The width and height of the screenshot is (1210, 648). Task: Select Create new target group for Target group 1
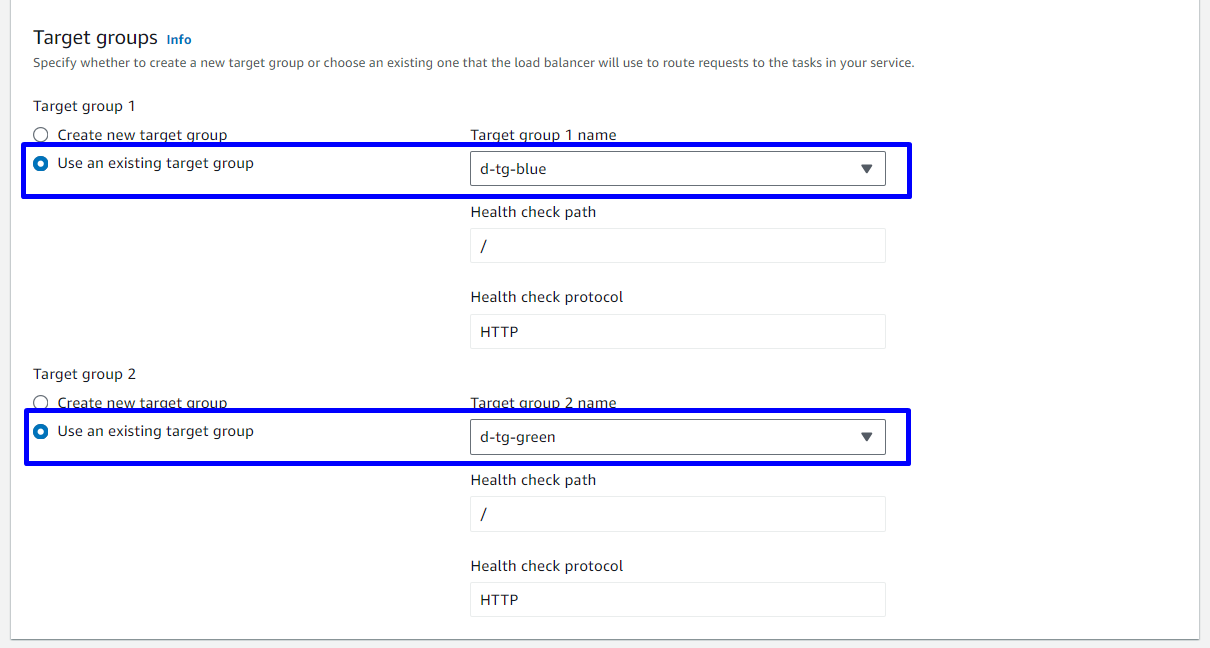(41, 135)
